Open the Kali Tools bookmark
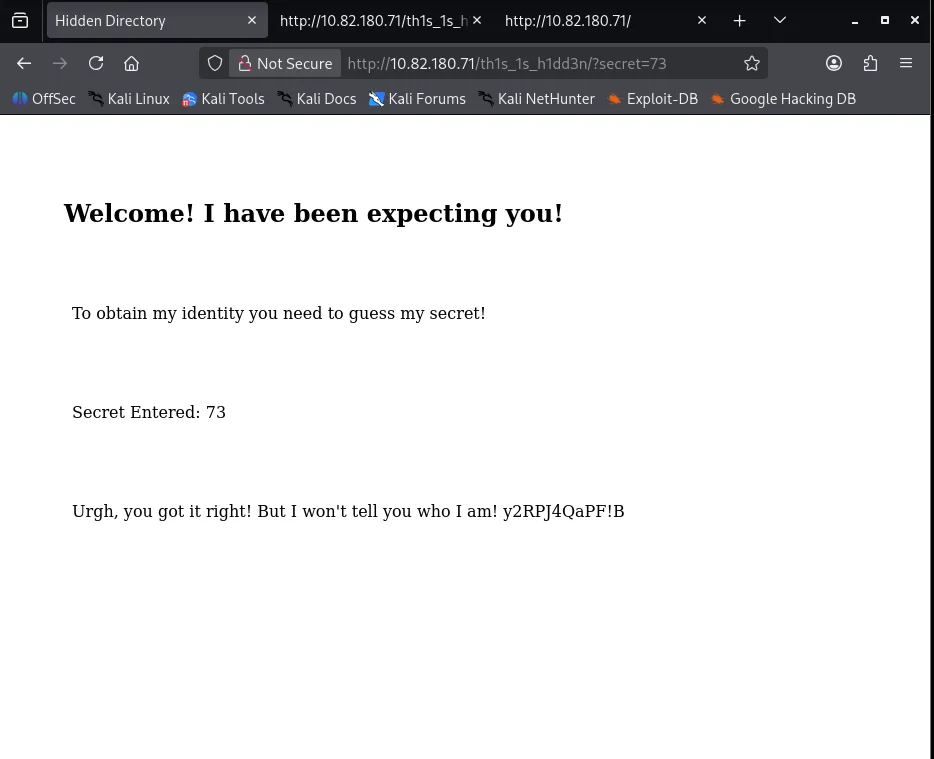 point(223,99)
